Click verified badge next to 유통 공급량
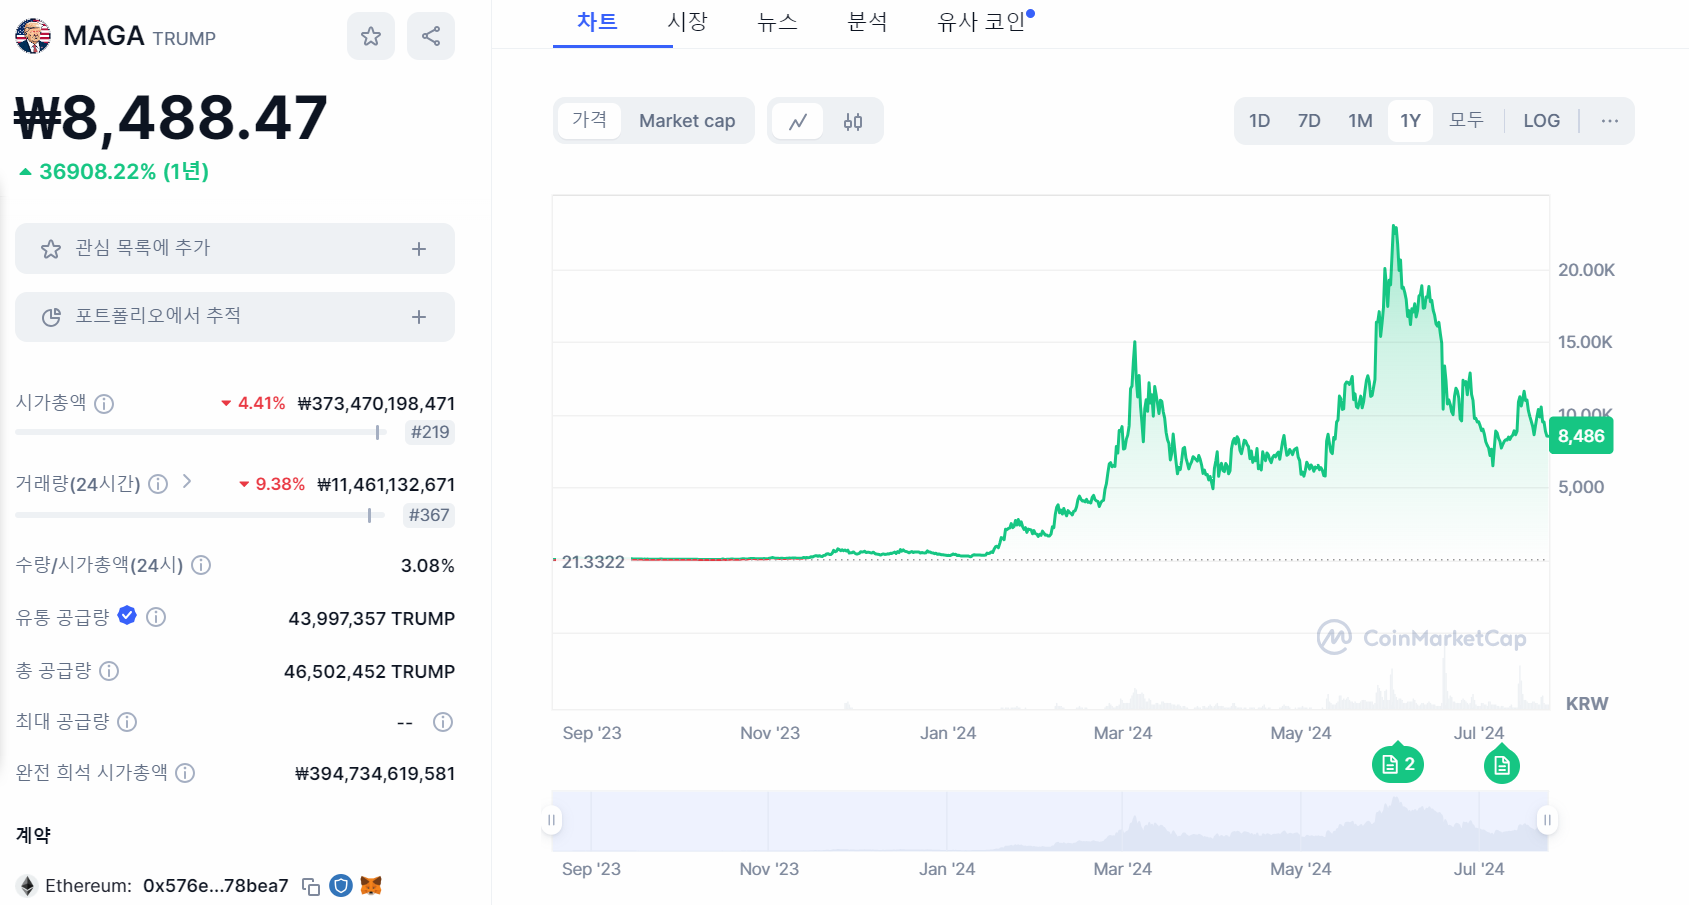The height and width of the screenshot is (905, 1689). [x=127, y=615]
